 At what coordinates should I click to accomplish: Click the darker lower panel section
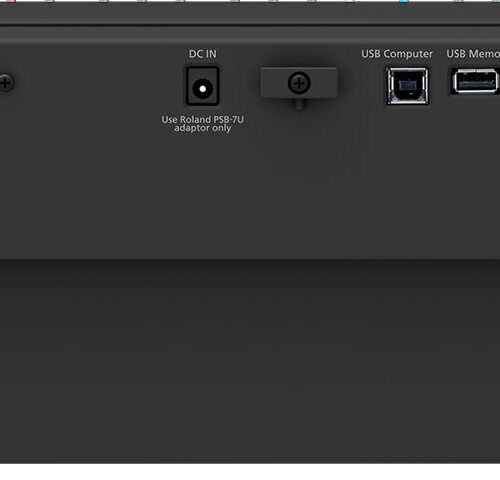point(250,361)
